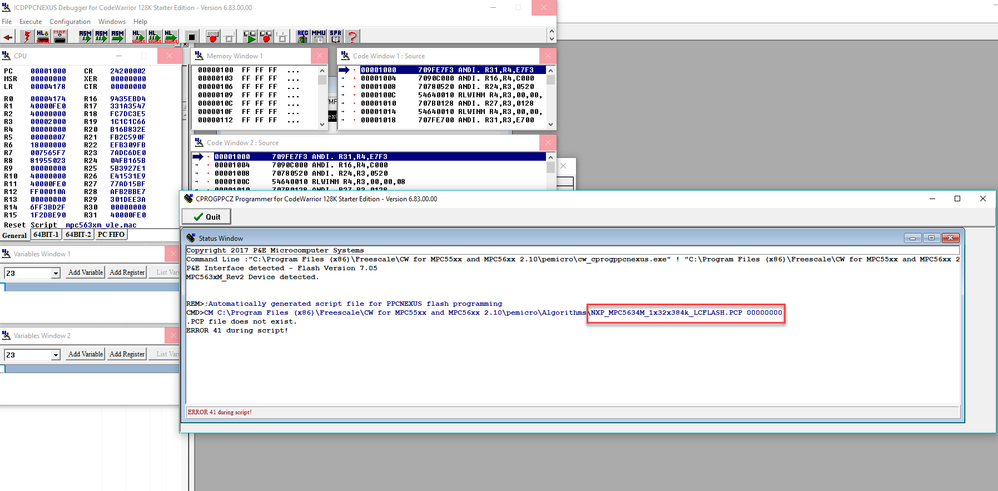The height and width of the screenshot is (491, 998).
Task: Click the black square stop icon
Action: pos(192,37)
